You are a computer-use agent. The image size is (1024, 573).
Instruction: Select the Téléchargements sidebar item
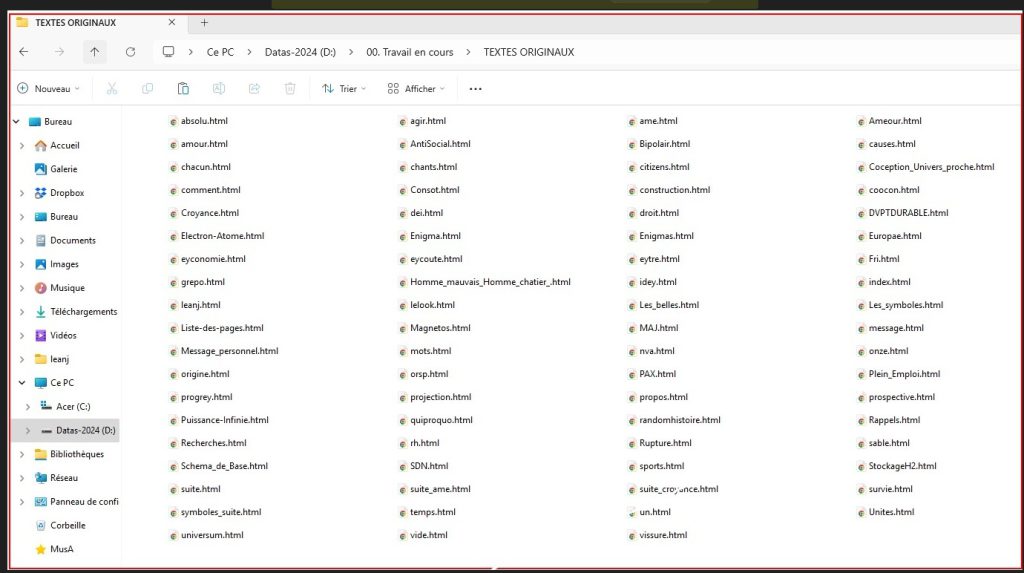(83, 312)
